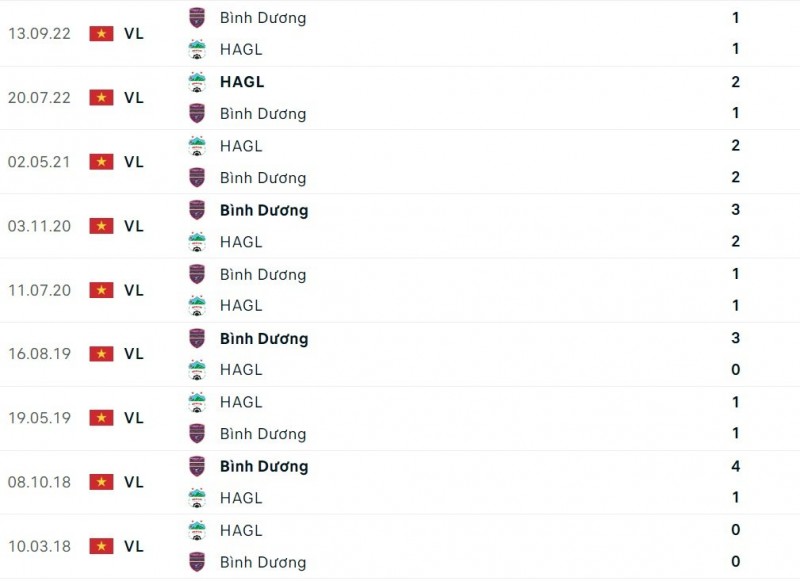Click Bình Dương crest in 08.10.18 match
Screen dimensions: 800x581
[x=197, y=466]
